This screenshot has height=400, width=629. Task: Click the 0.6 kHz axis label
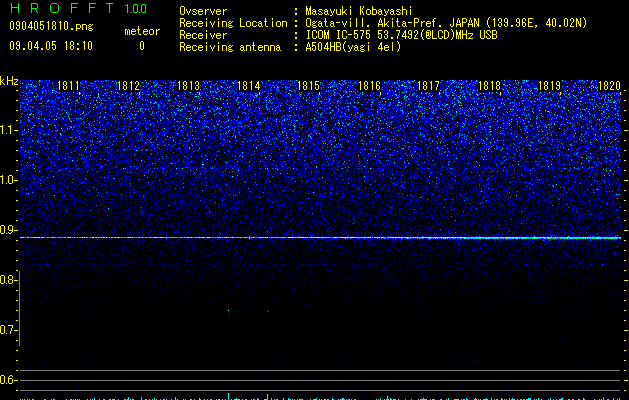[8, 380]
